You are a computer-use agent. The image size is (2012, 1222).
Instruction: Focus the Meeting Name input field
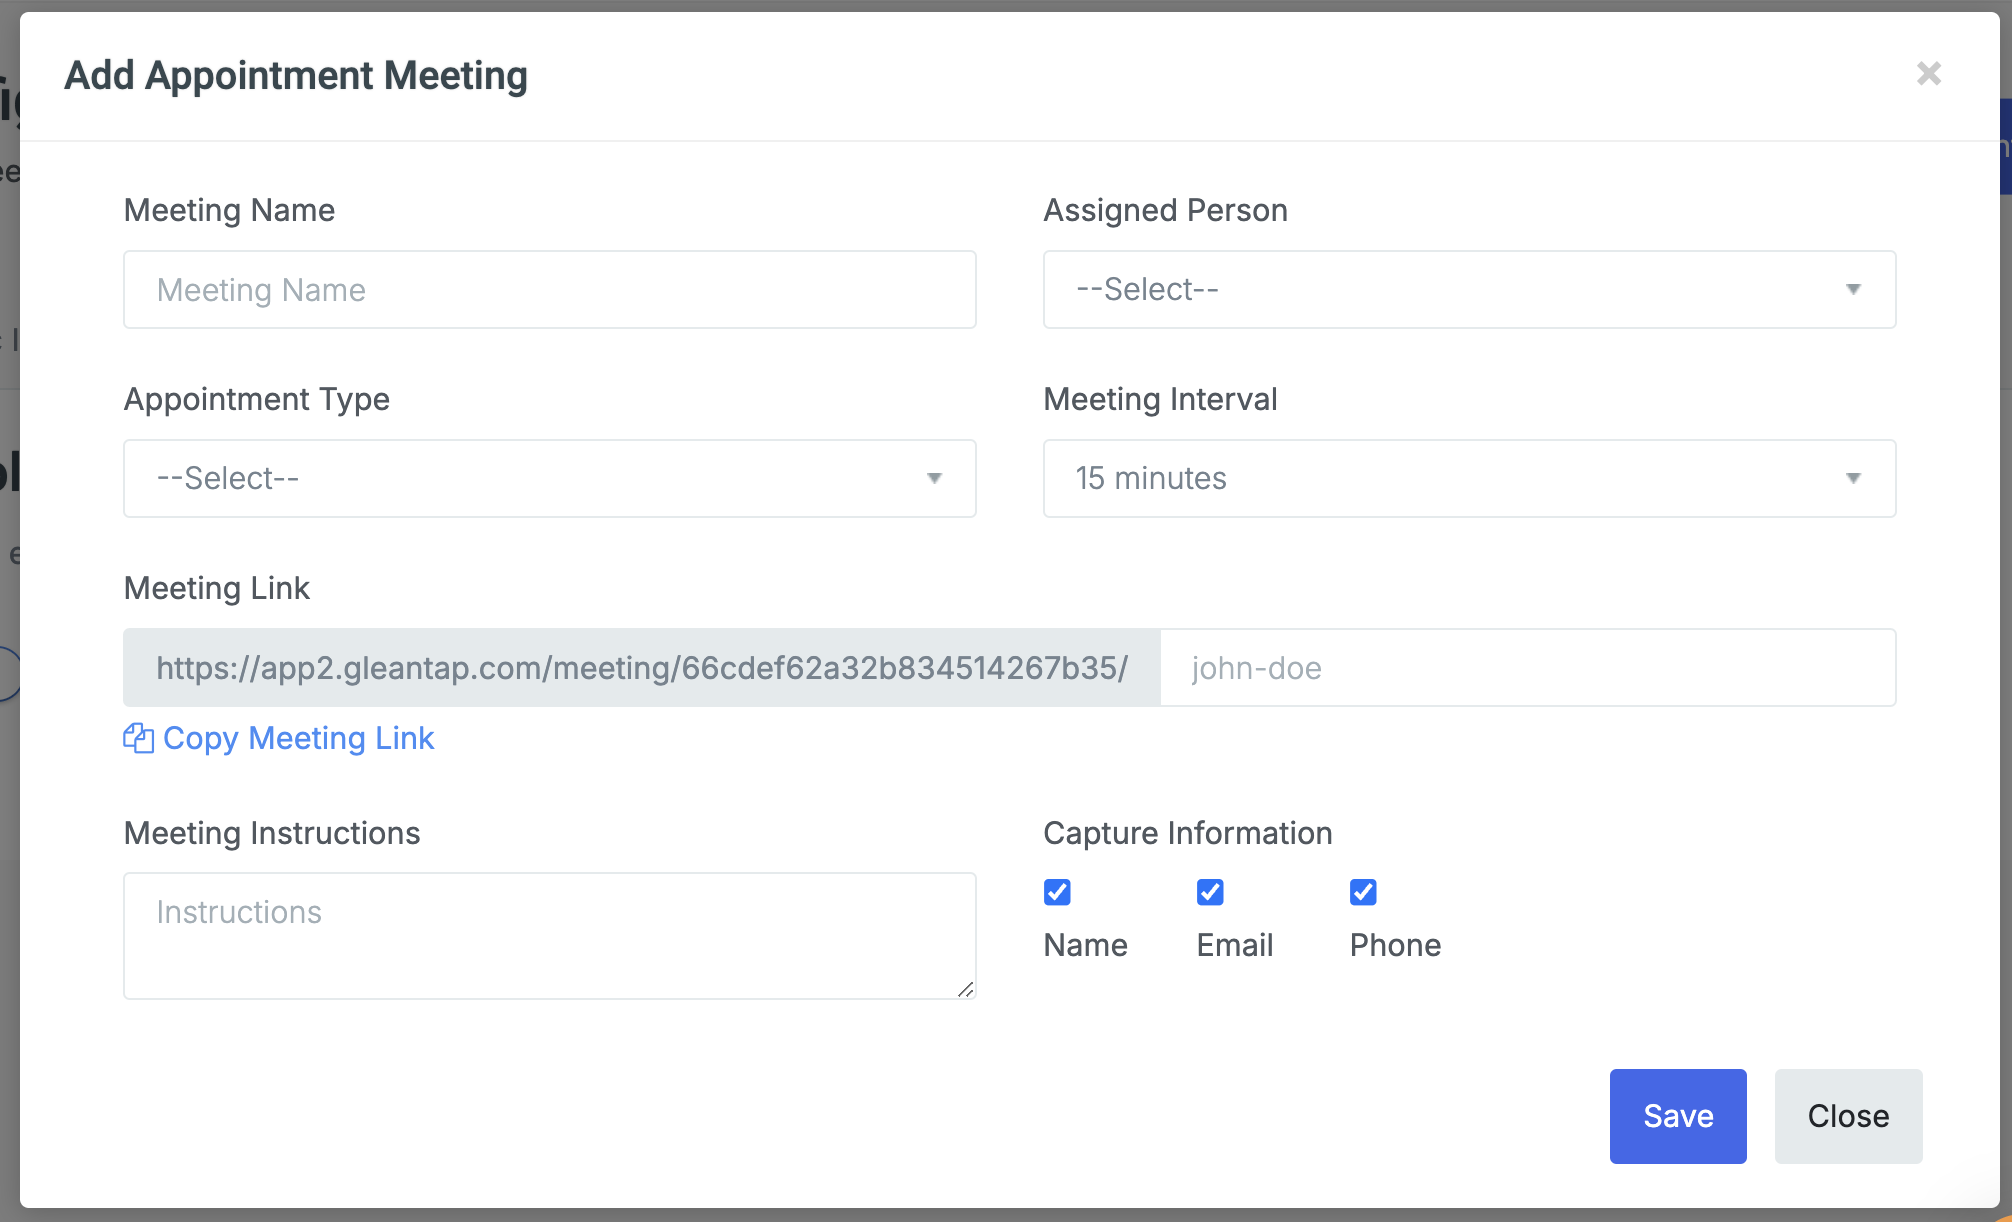[x=549, y=289]
